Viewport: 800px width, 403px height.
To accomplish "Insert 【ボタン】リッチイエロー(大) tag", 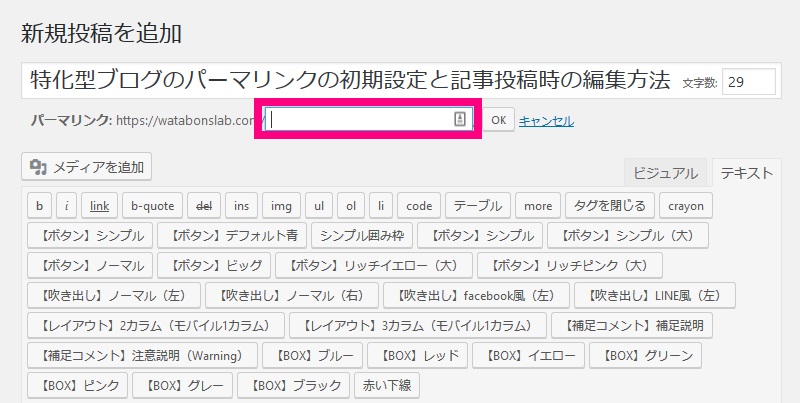I will tap(374, 265).
